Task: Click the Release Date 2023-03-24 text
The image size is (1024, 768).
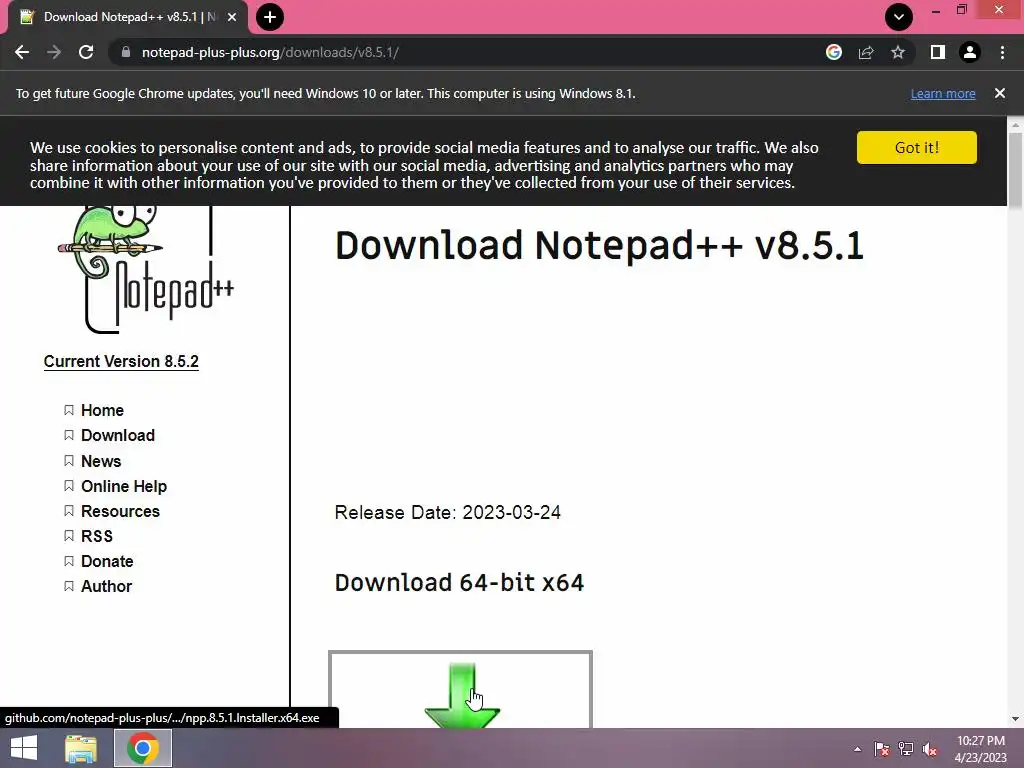Action: click(447, 513)
